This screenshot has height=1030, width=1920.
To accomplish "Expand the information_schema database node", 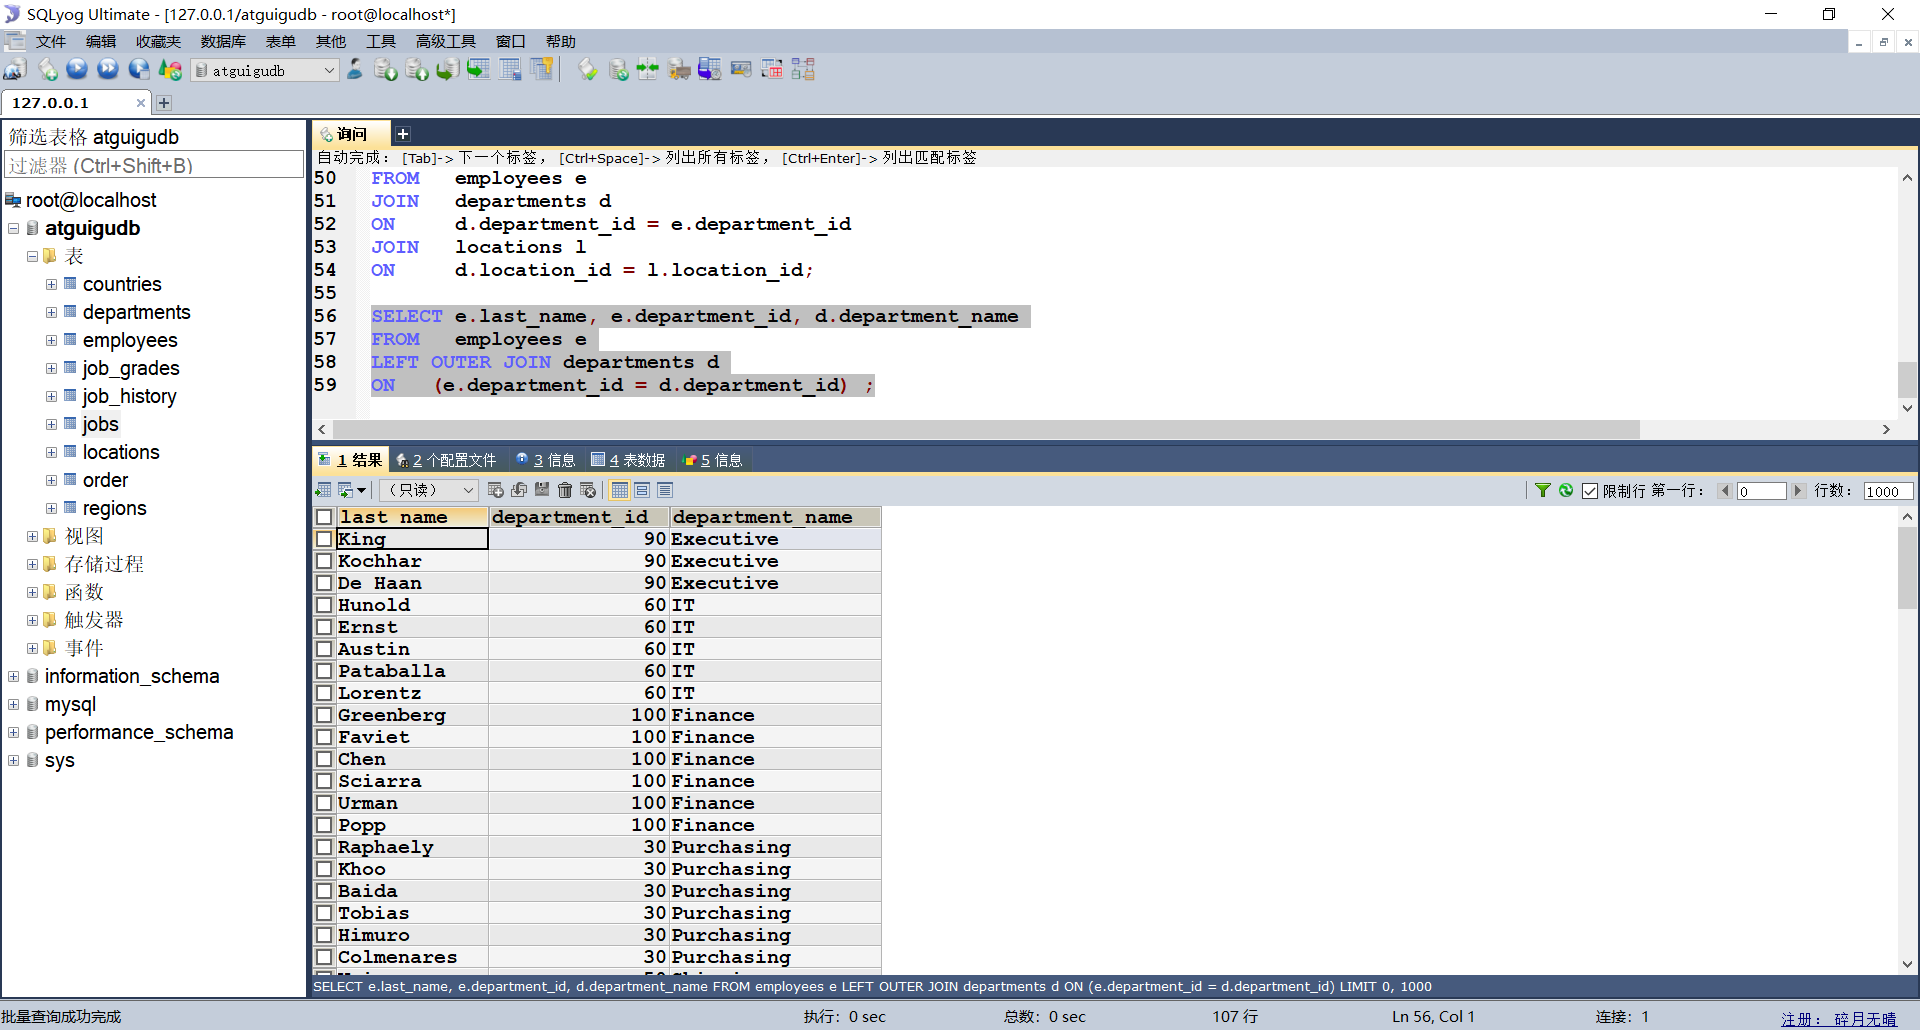I will 14,677.
